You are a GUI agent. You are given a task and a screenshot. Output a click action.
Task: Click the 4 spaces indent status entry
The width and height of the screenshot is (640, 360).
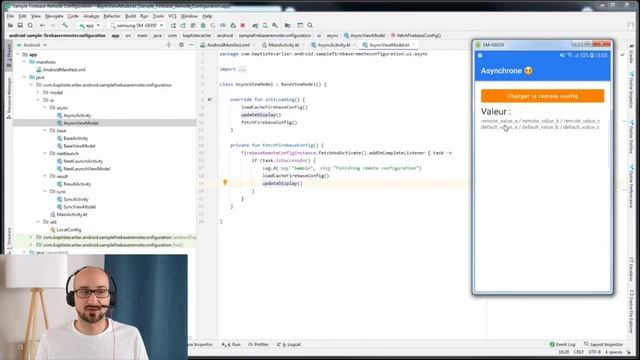pos(613,352)
